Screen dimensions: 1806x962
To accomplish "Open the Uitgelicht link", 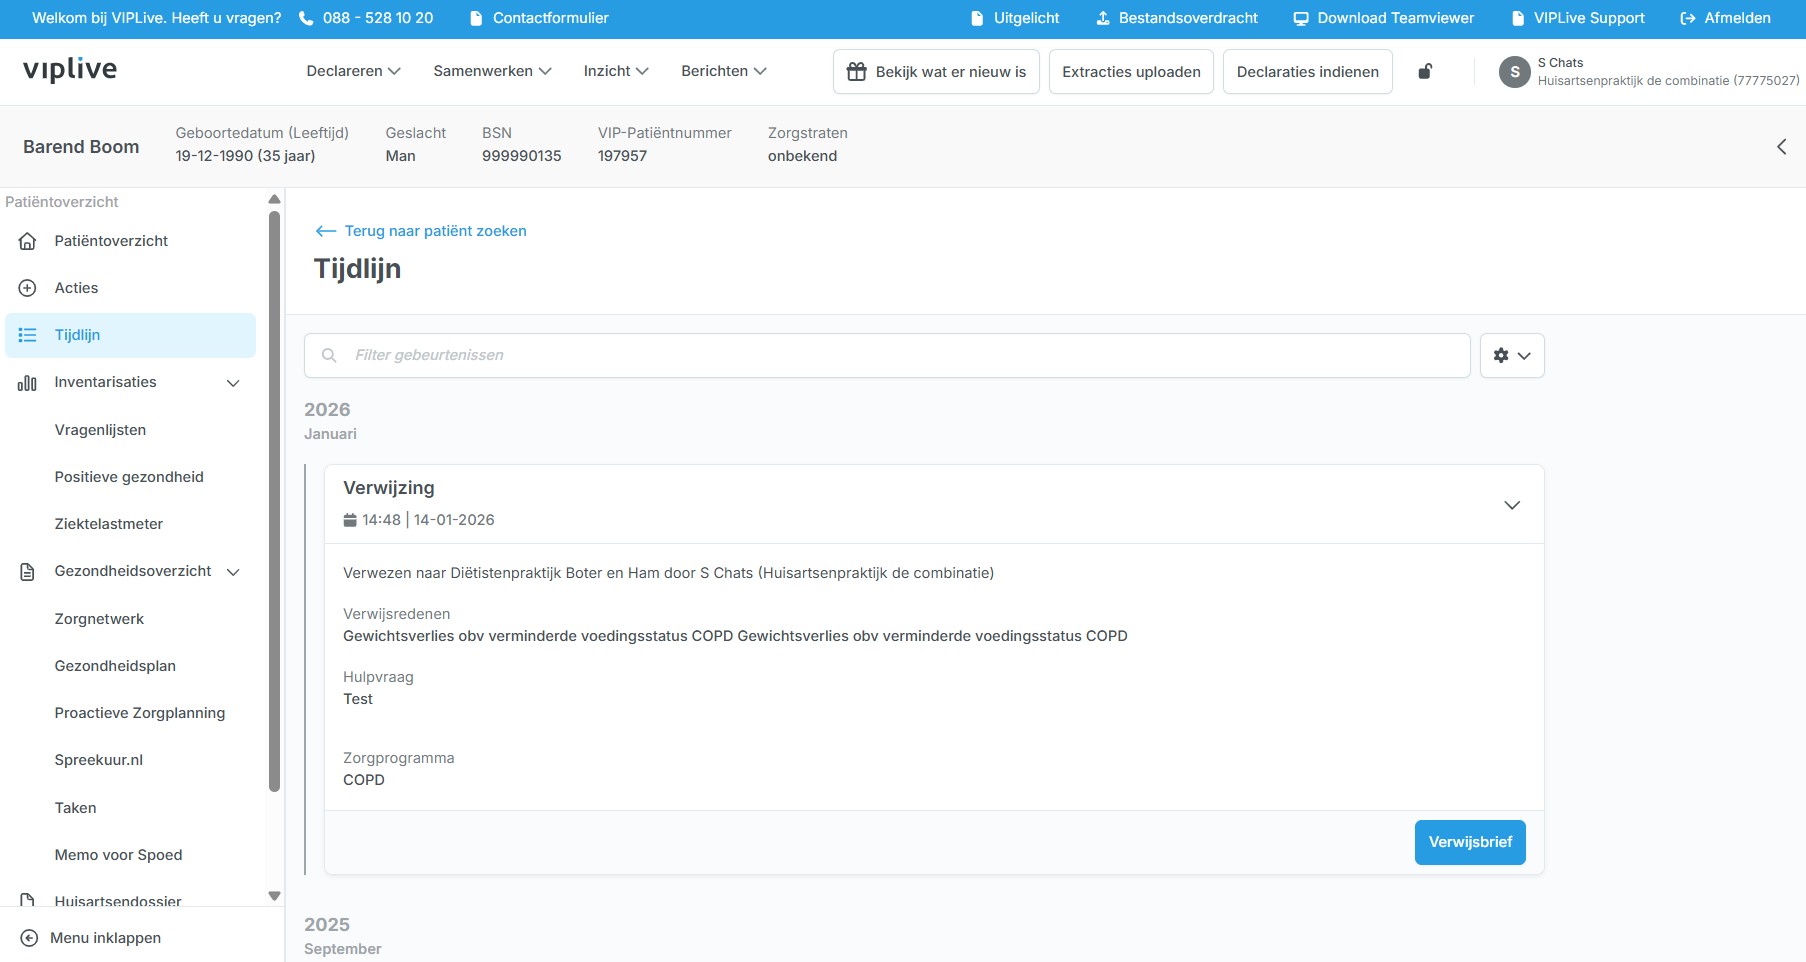I will 1015,18.
